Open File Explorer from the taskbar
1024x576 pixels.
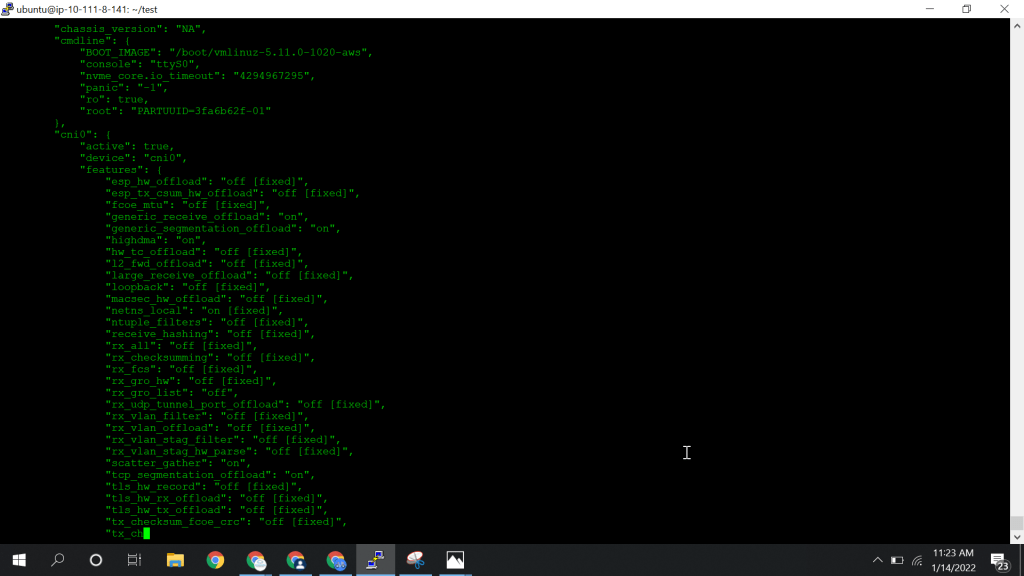coord(175,561)
